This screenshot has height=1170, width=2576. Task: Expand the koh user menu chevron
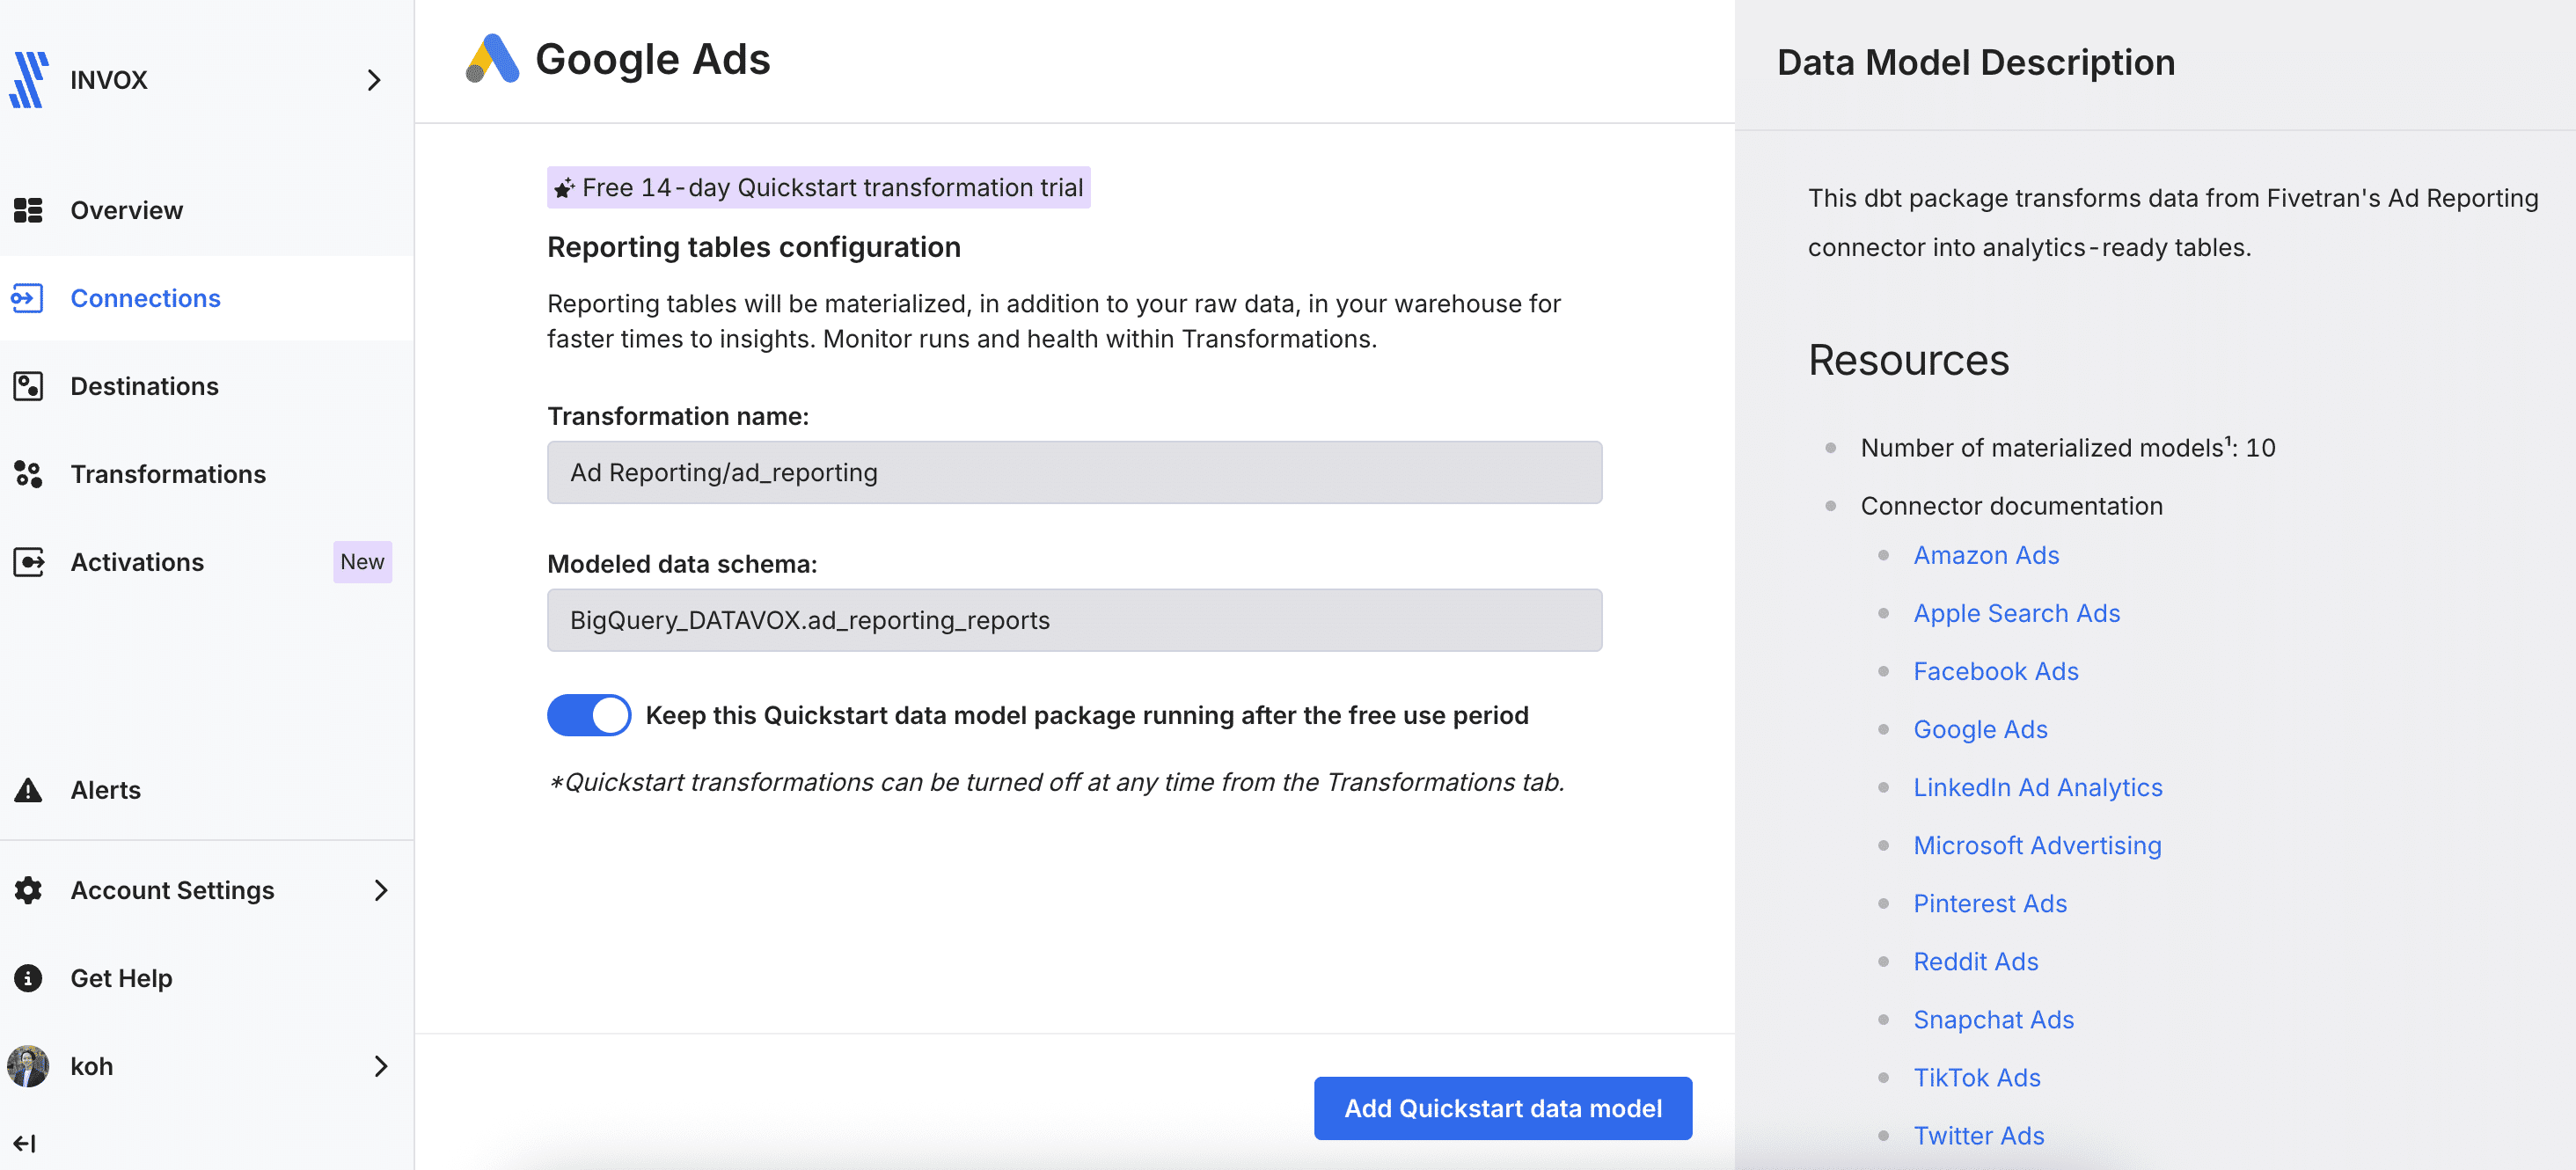[380, 1066]
